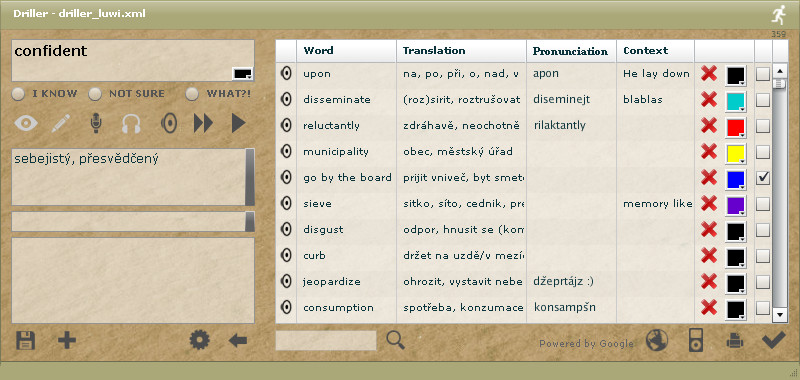The image size is (800, 380).
Task: Sort by the Word column header
Action: (318, 50)
